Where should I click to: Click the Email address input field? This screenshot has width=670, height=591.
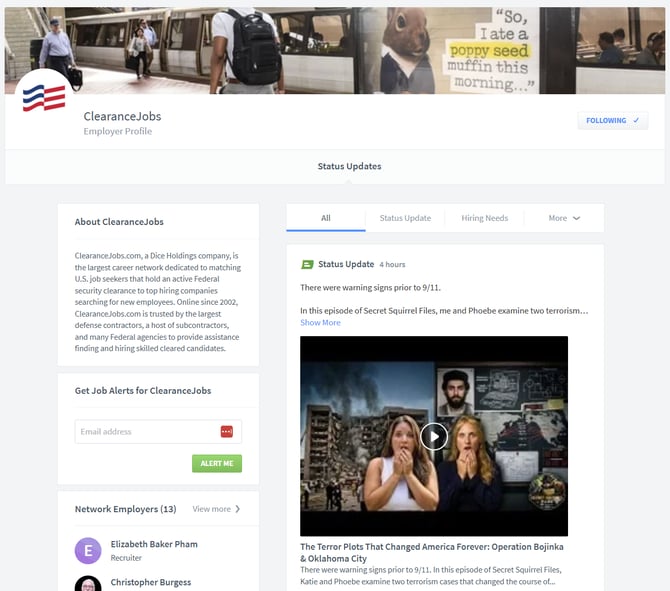158,432
